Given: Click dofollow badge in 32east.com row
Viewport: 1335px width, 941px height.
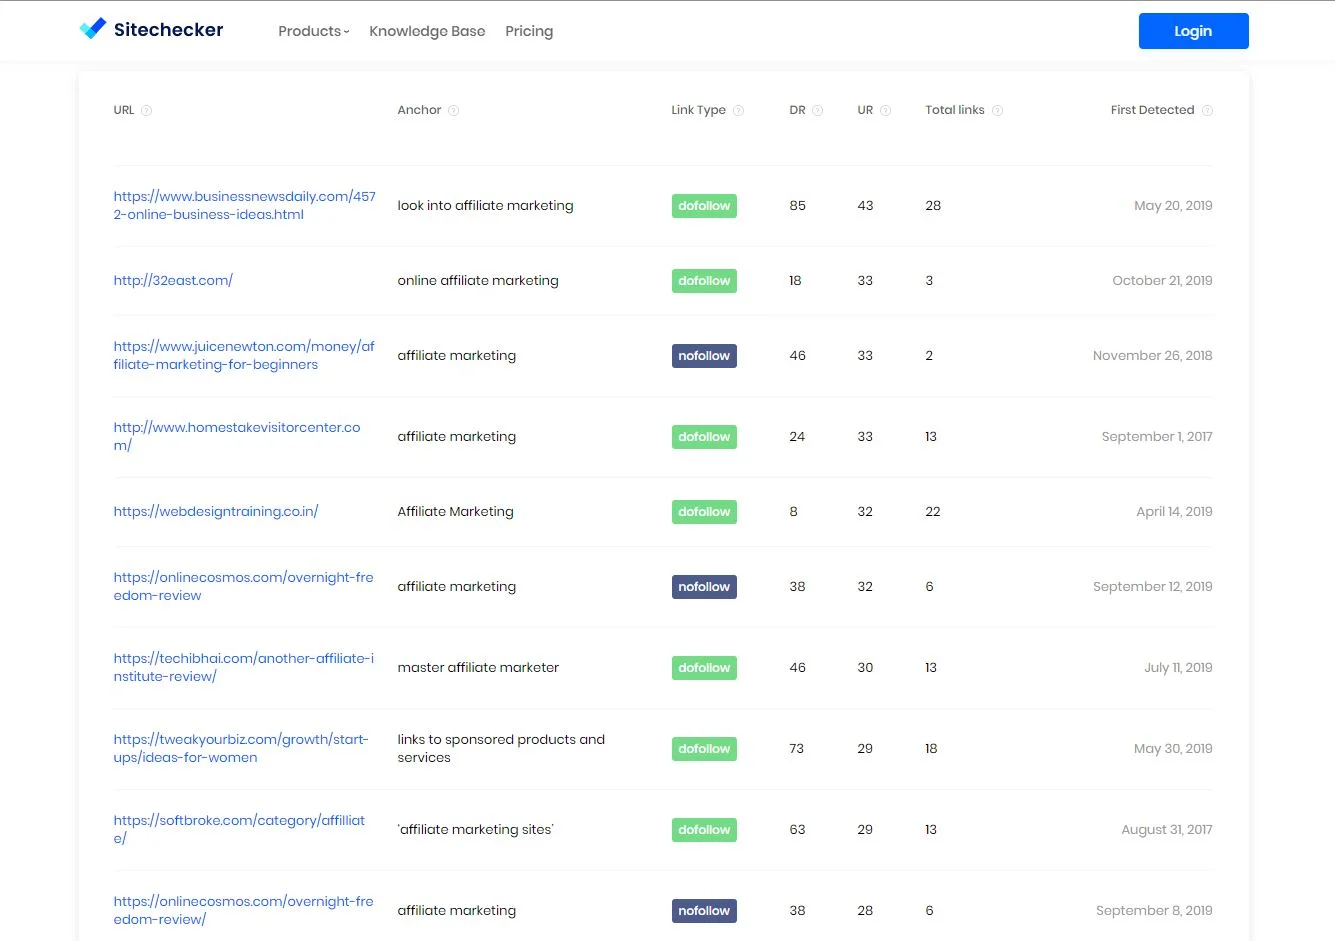Looking at the screenshot, I should click(x=704, y=281).
